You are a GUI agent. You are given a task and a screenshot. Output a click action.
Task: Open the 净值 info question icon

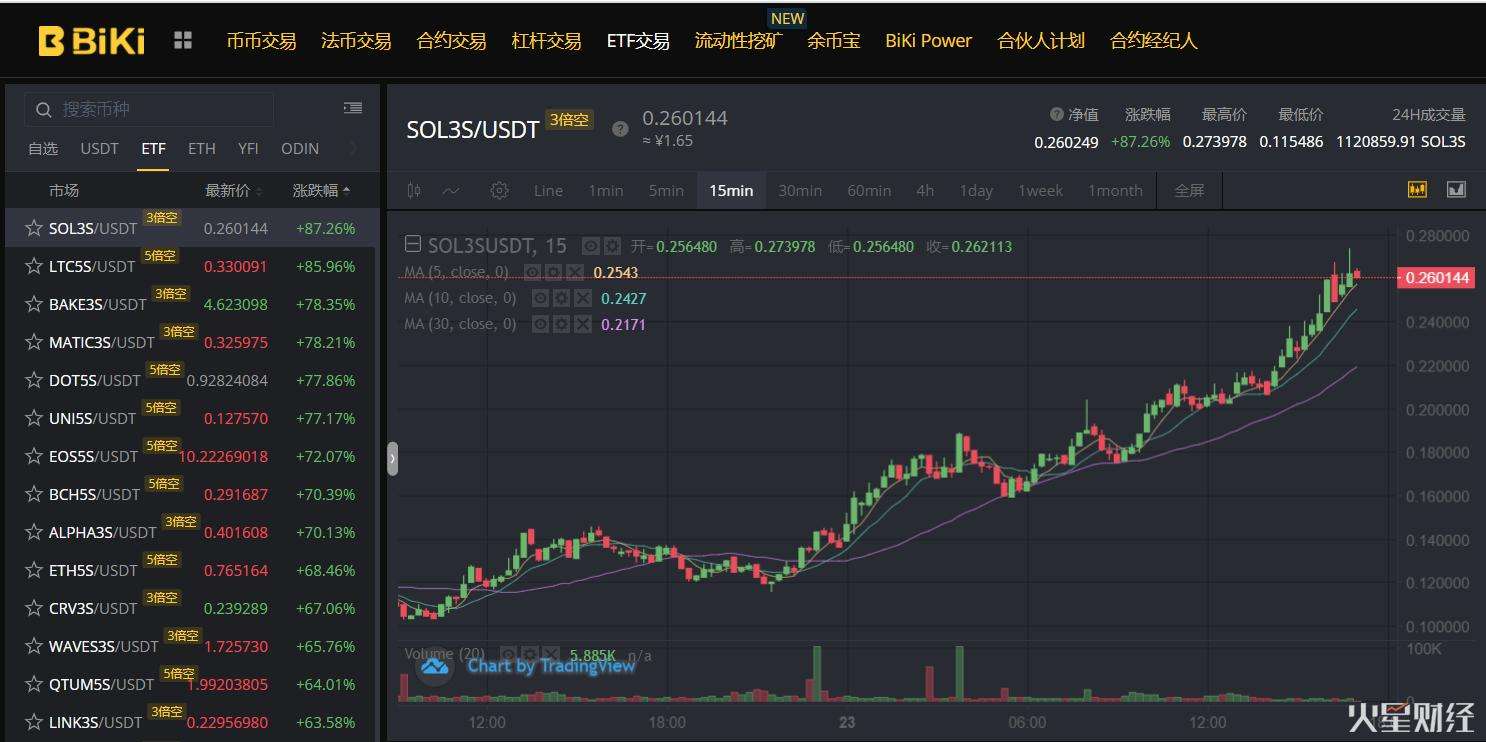(1056, 114)
